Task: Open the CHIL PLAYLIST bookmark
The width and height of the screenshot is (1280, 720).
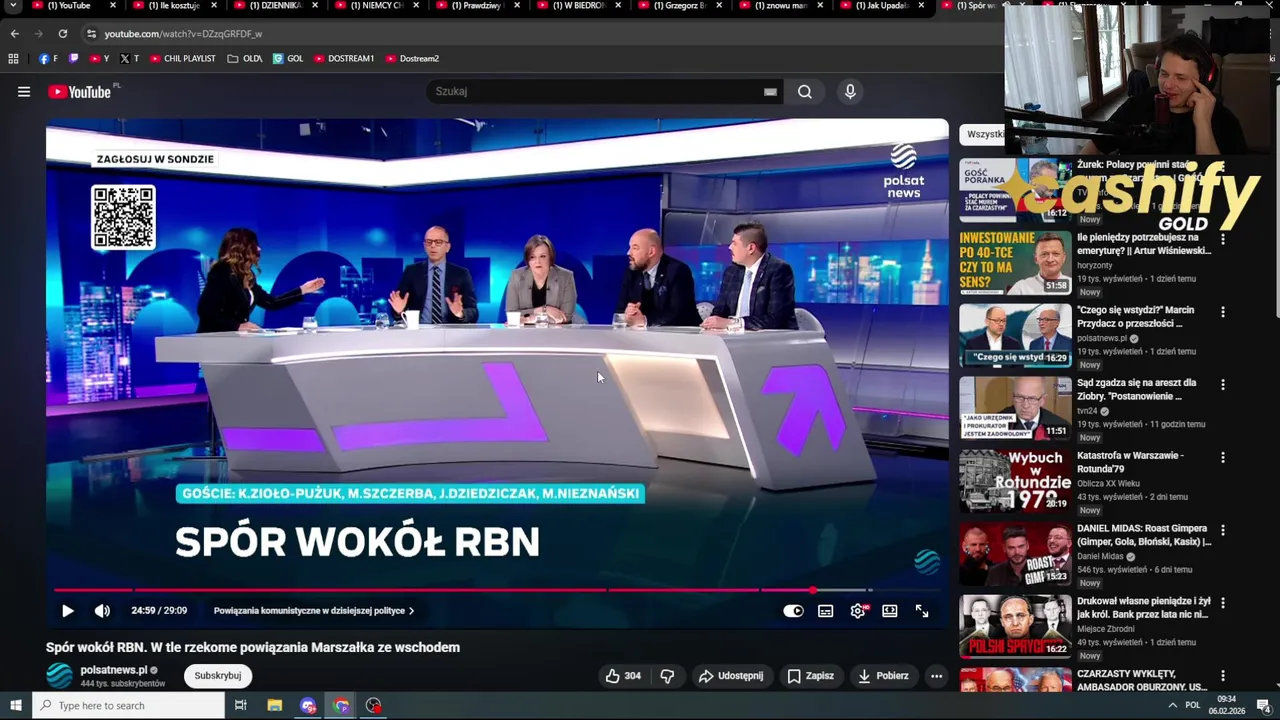Action: tap(182, 59)
